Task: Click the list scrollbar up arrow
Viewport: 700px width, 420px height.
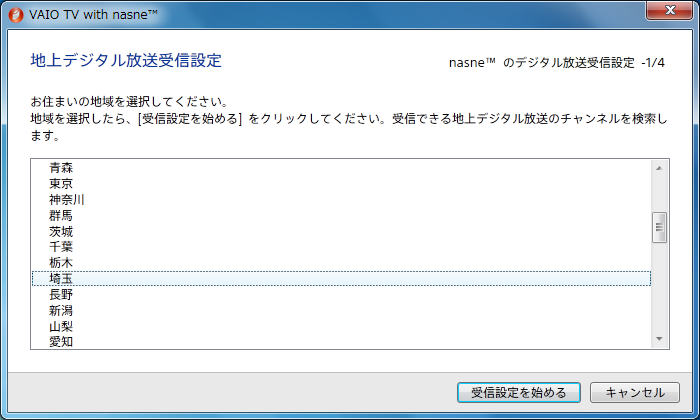Action: (659, 168)
